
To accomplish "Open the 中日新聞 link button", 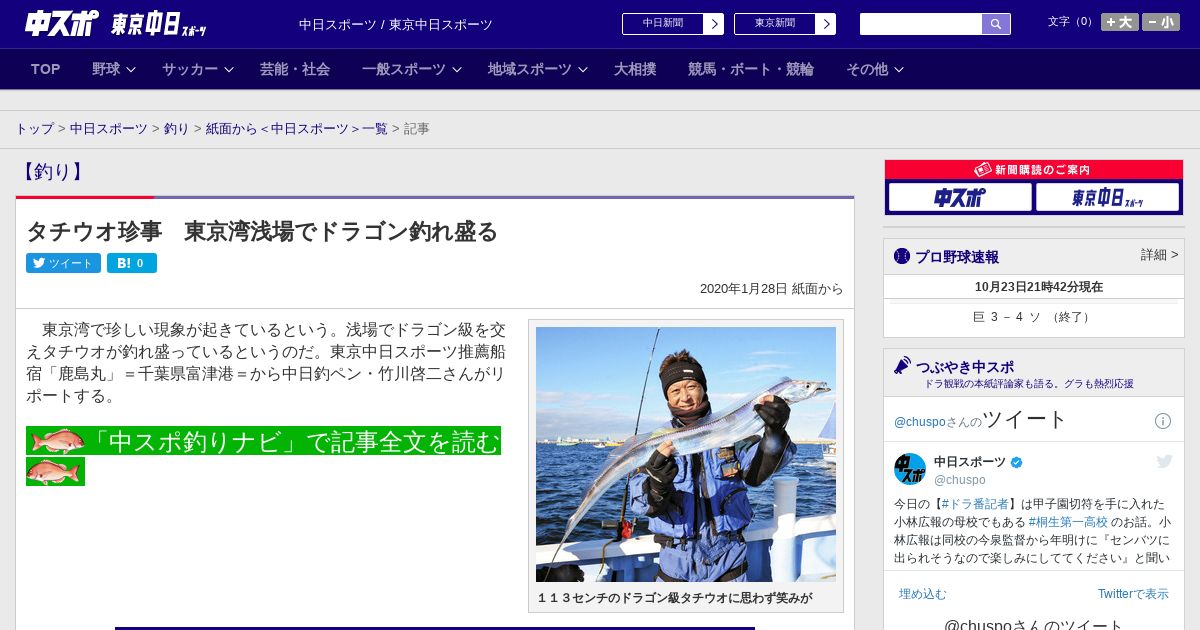I will [663, 24].
